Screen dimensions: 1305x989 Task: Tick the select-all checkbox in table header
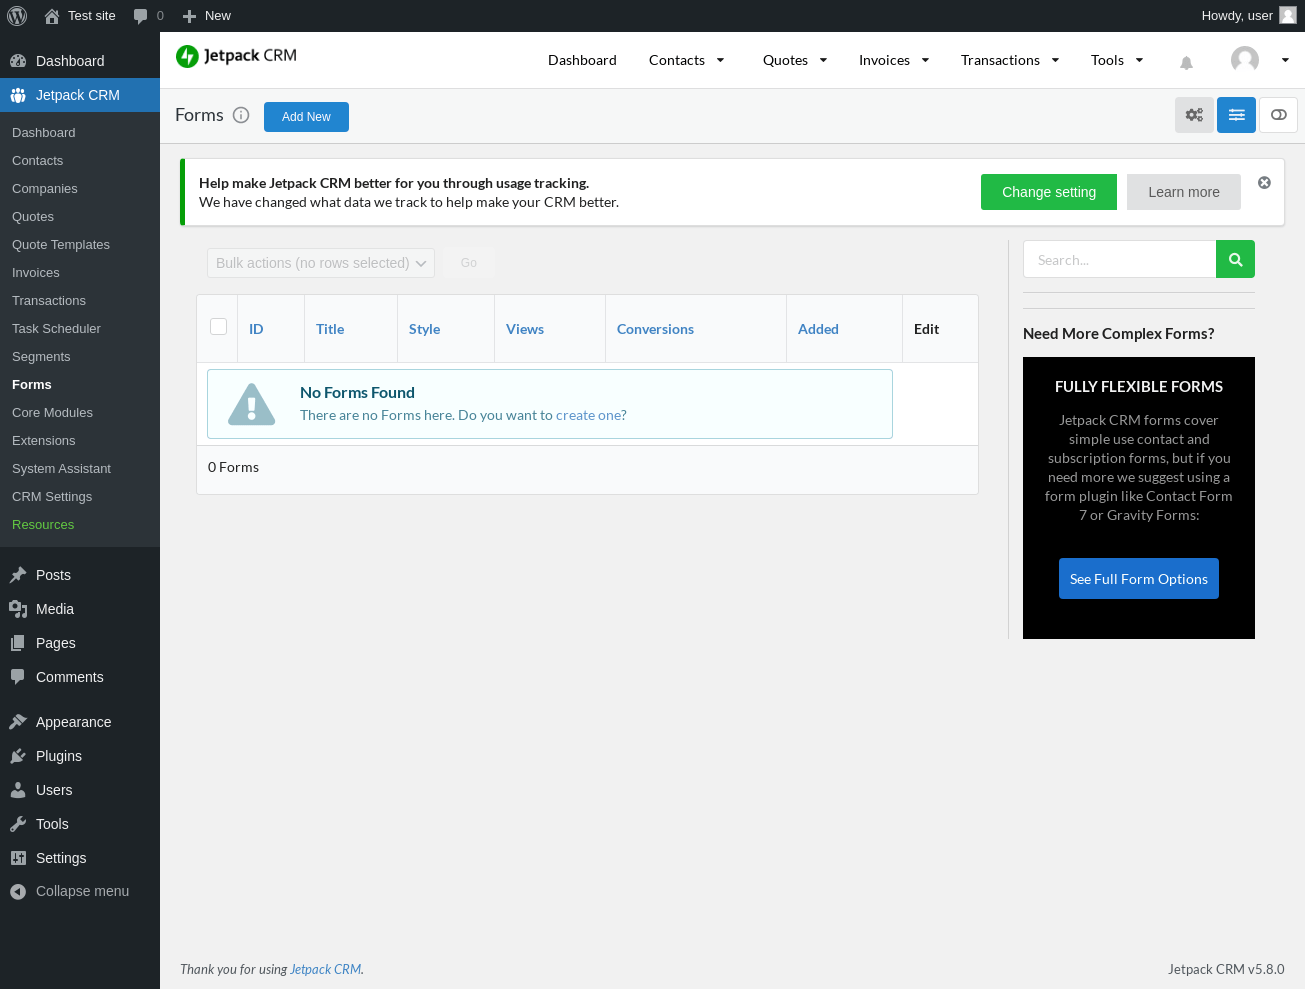(x=219, y=326)
